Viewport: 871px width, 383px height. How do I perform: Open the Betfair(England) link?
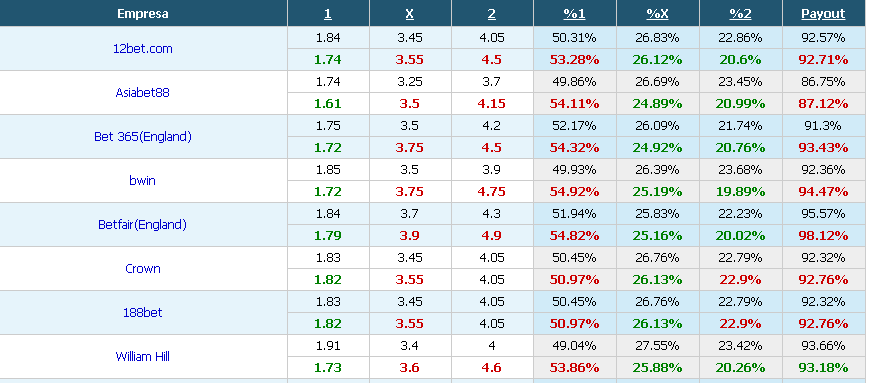click(x=143, y=225)
